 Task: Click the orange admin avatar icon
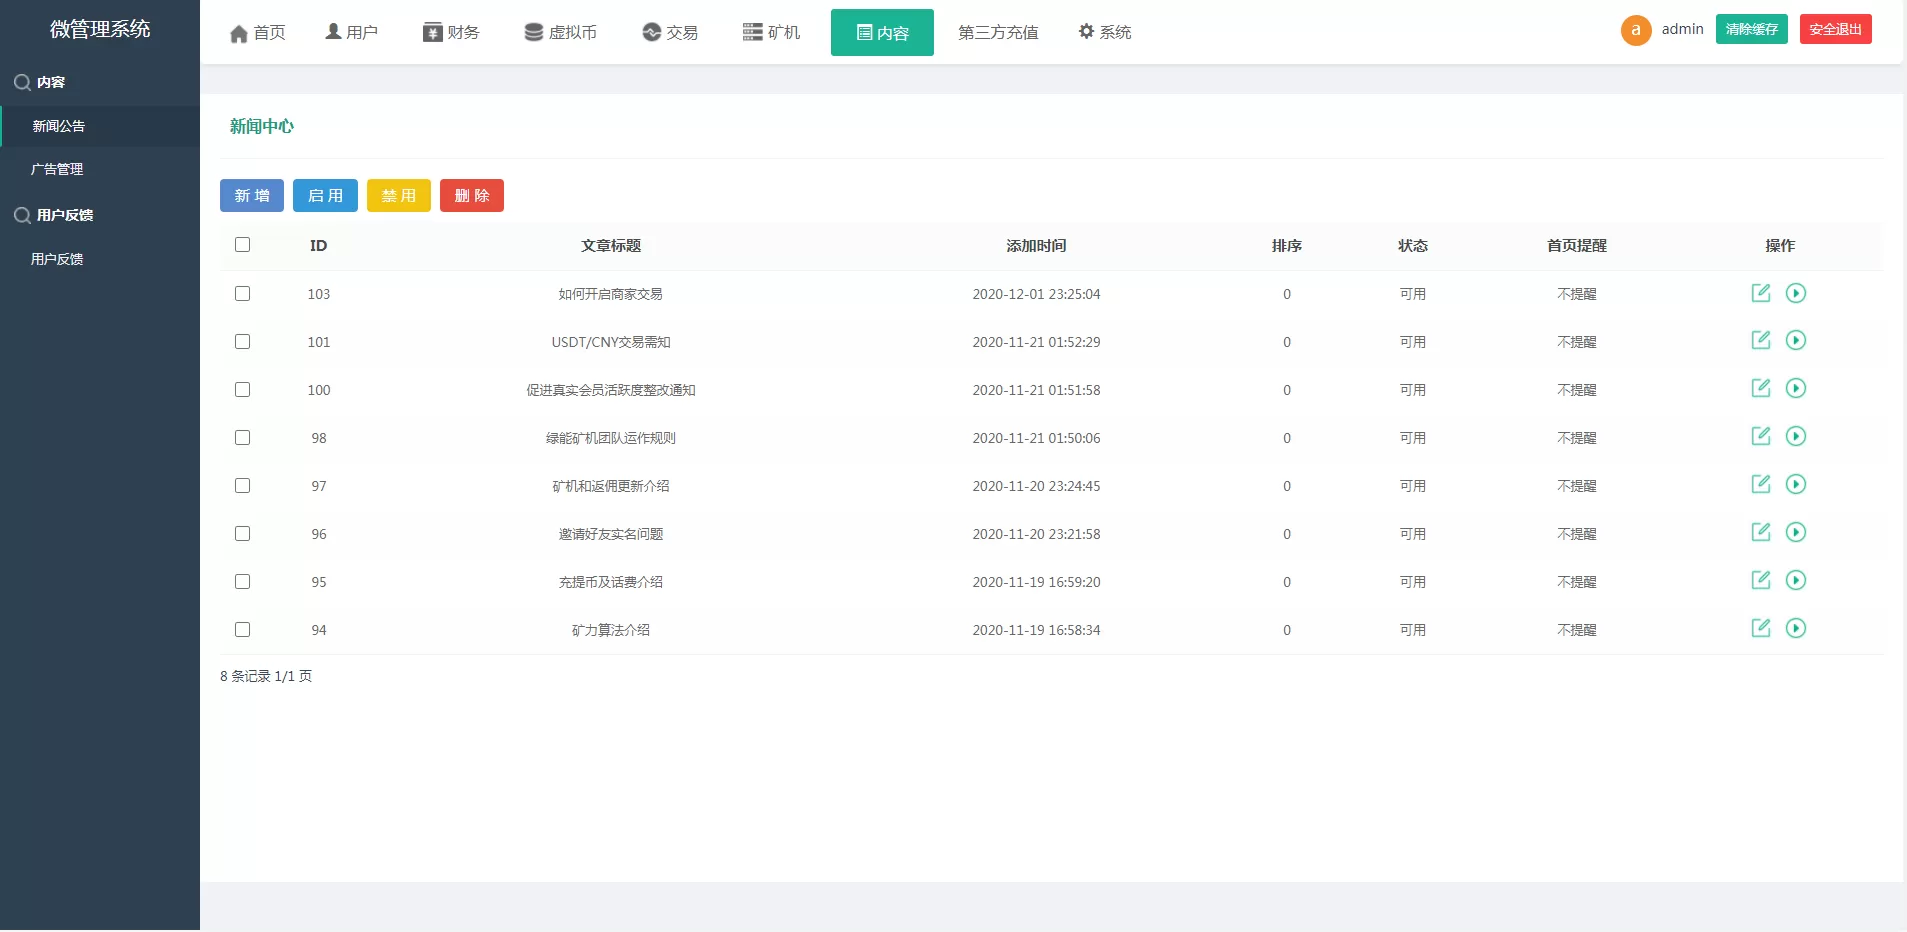click(x=1635, y=30)
